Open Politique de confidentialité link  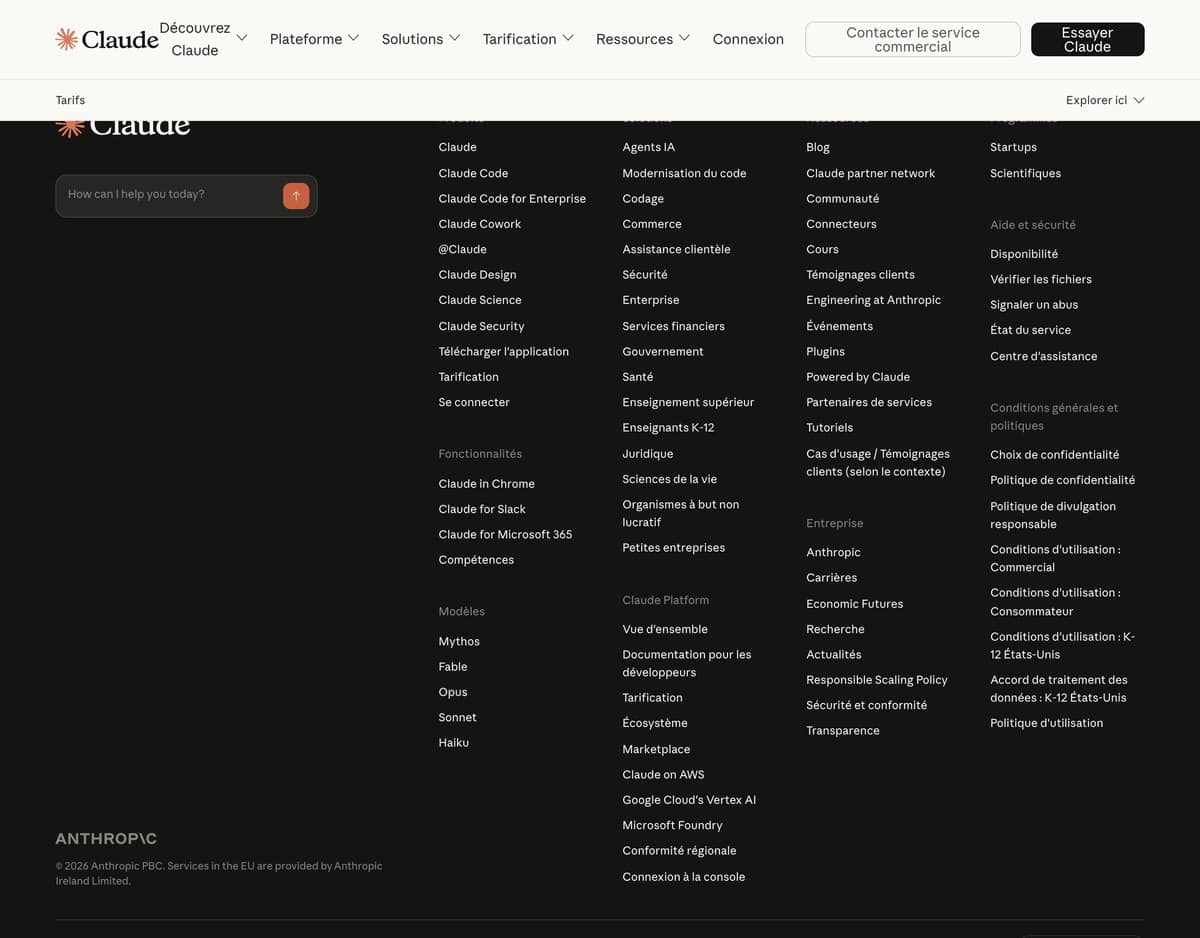pos(1062,480)
